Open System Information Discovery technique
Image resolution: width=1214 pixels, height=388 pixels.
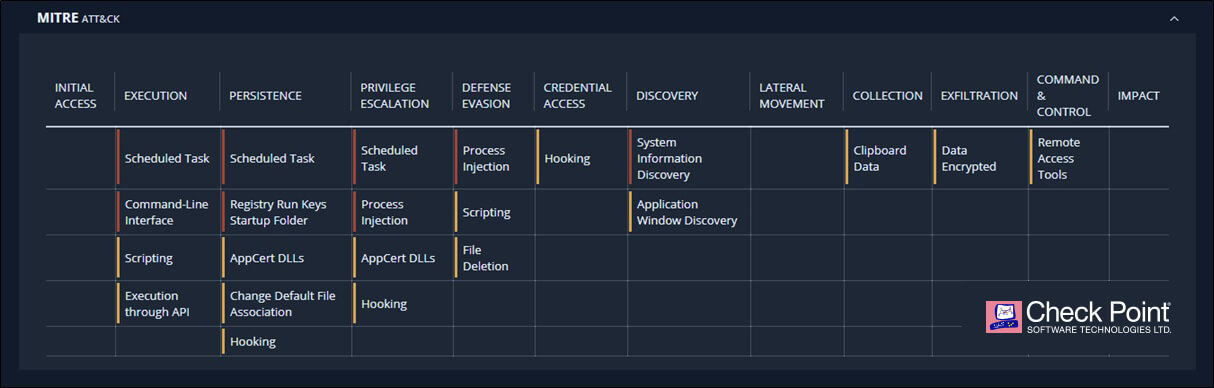click(x=669, y=158)
